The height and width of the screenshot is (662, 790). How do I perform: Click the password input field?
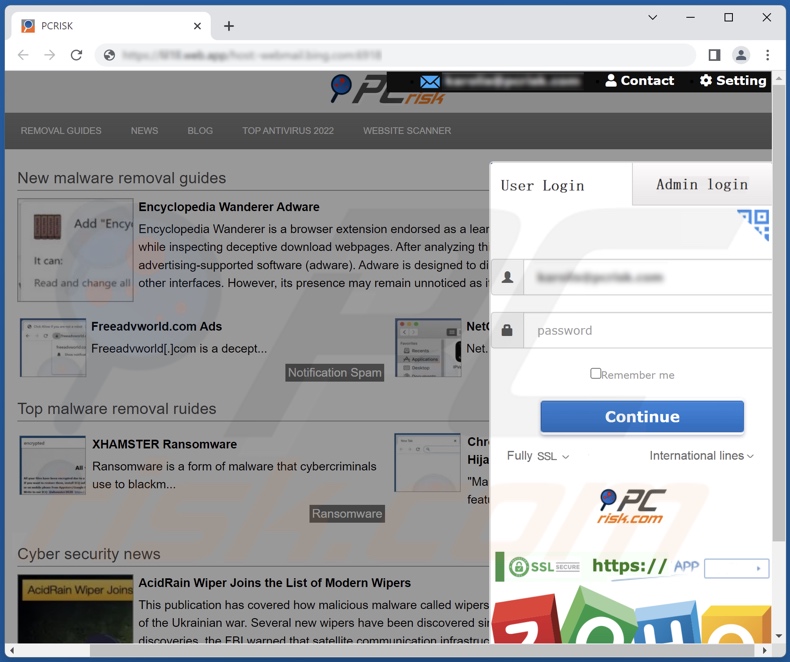coord(648,330)
